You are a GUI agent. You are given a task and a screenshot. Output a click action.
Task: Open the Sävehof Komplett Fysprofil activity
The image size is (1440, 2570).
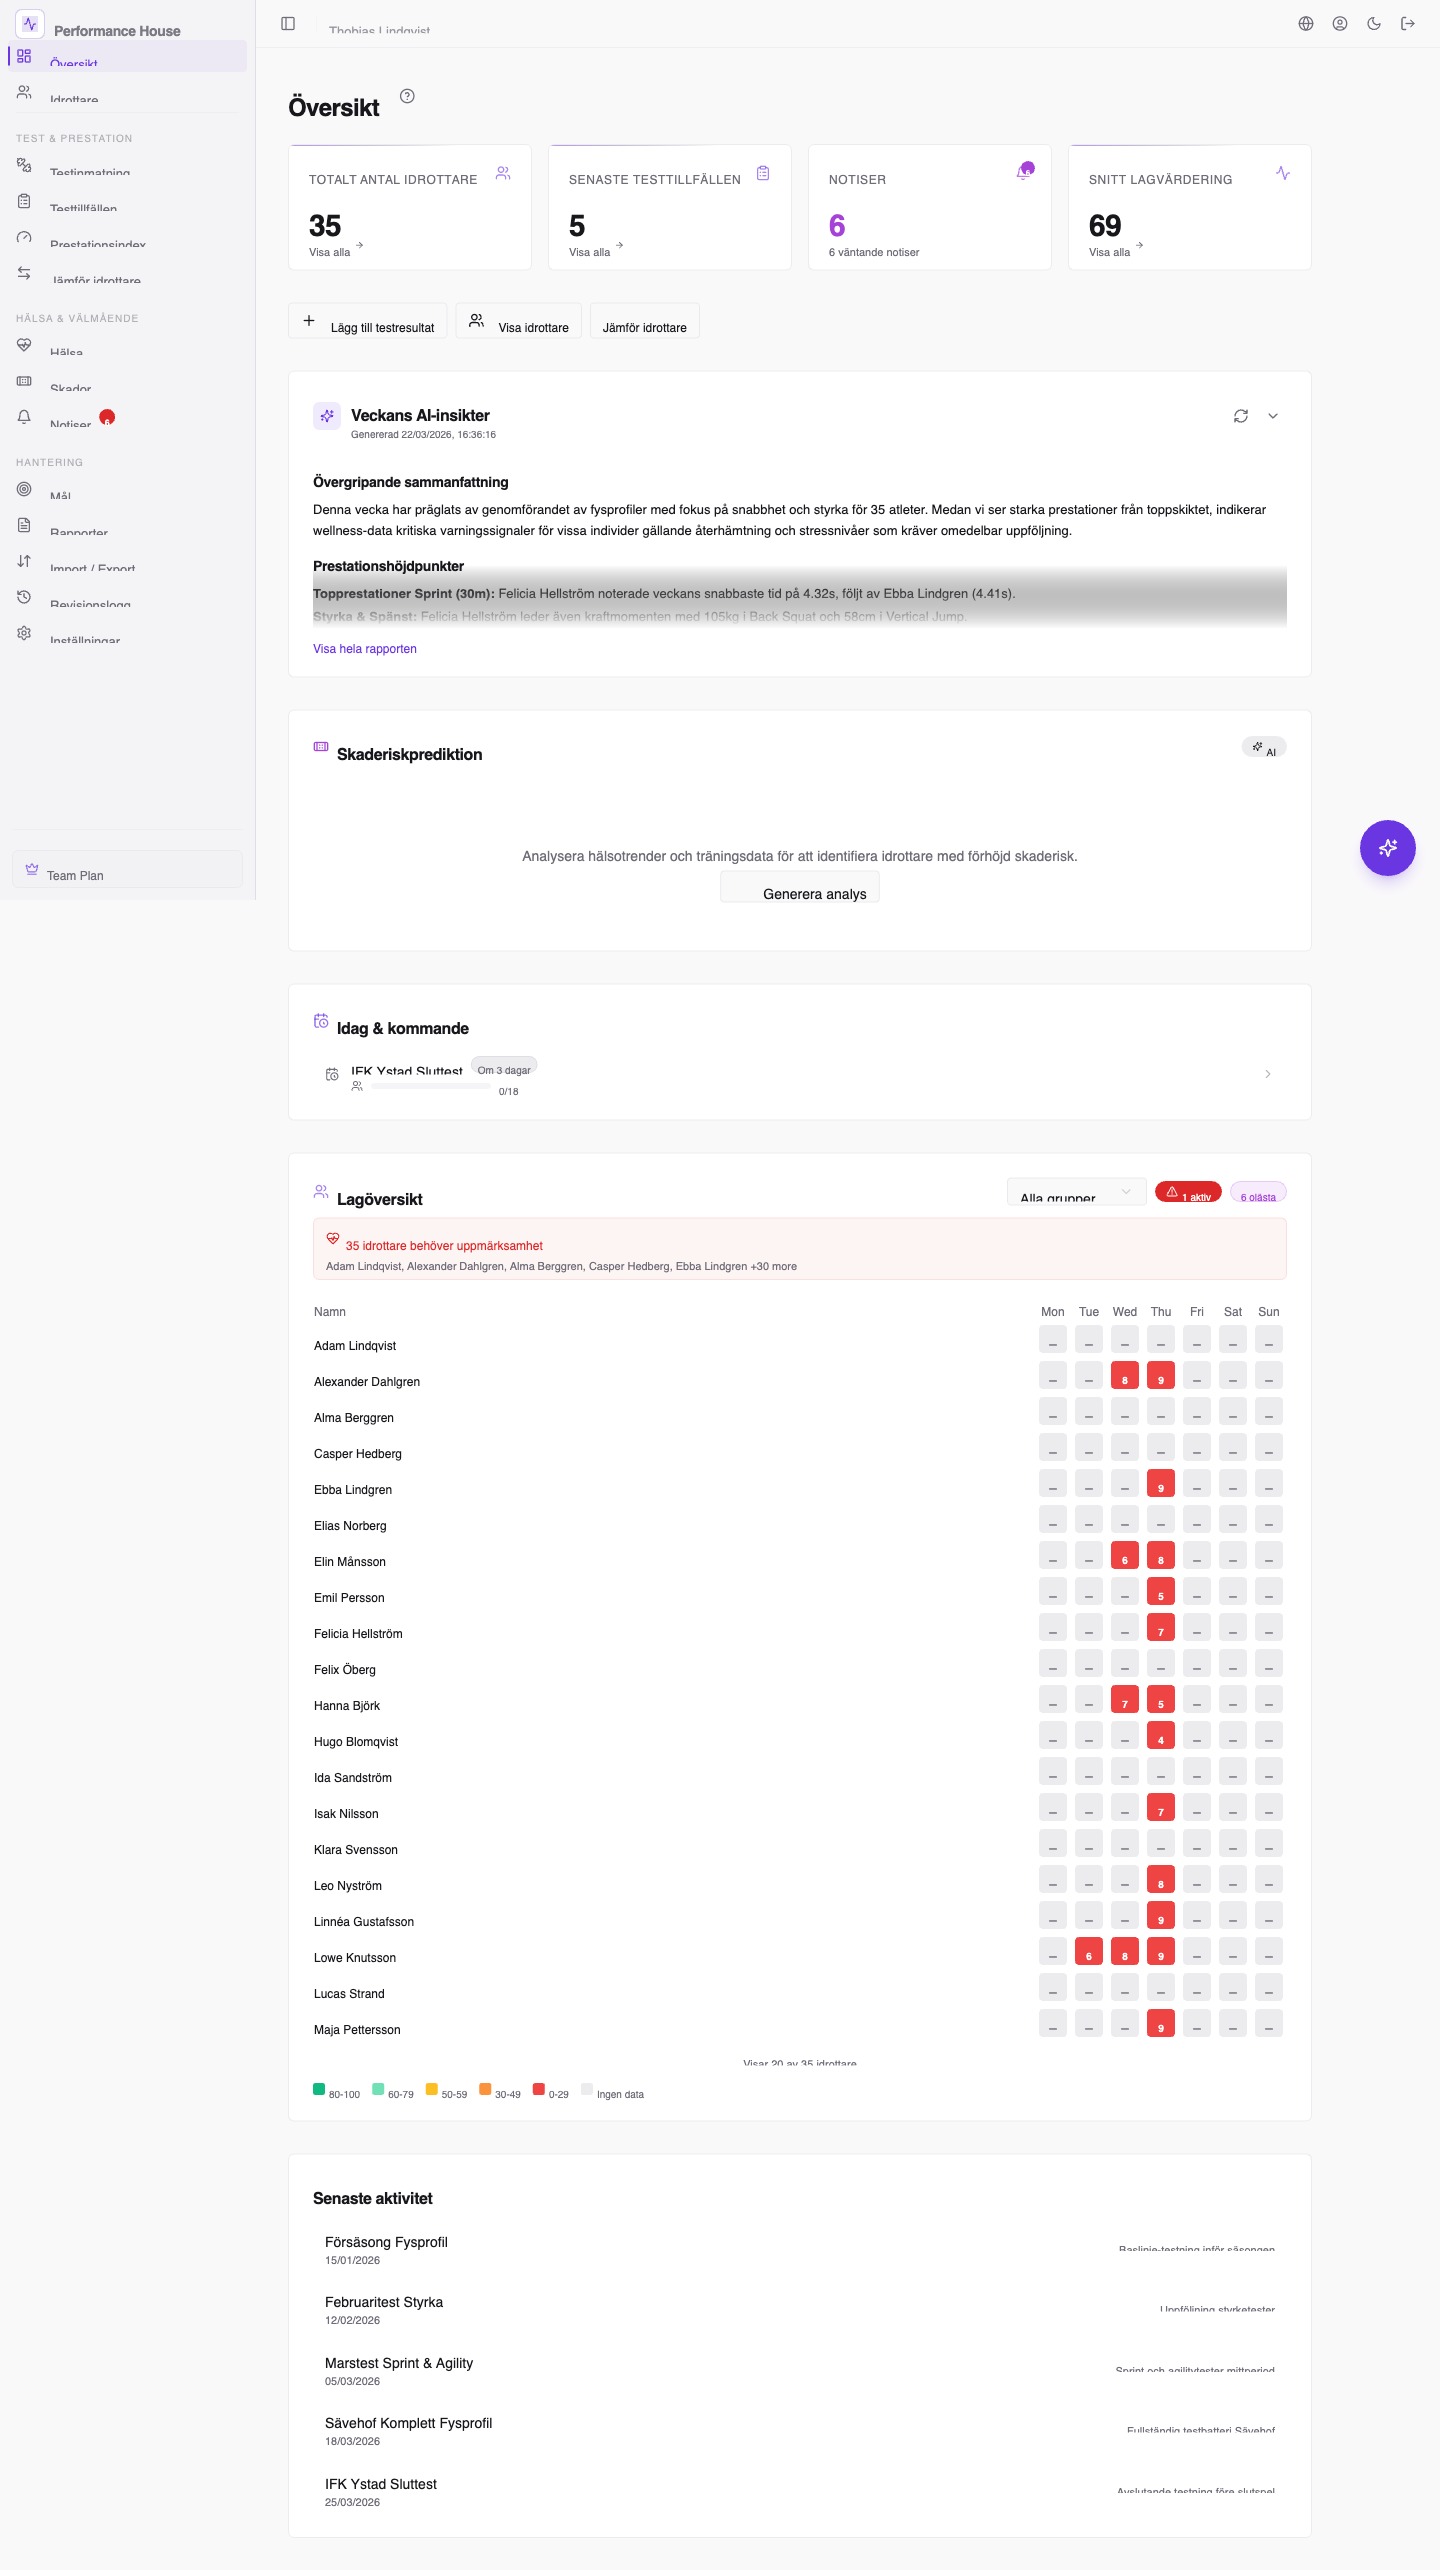(x=408, y=2424)
